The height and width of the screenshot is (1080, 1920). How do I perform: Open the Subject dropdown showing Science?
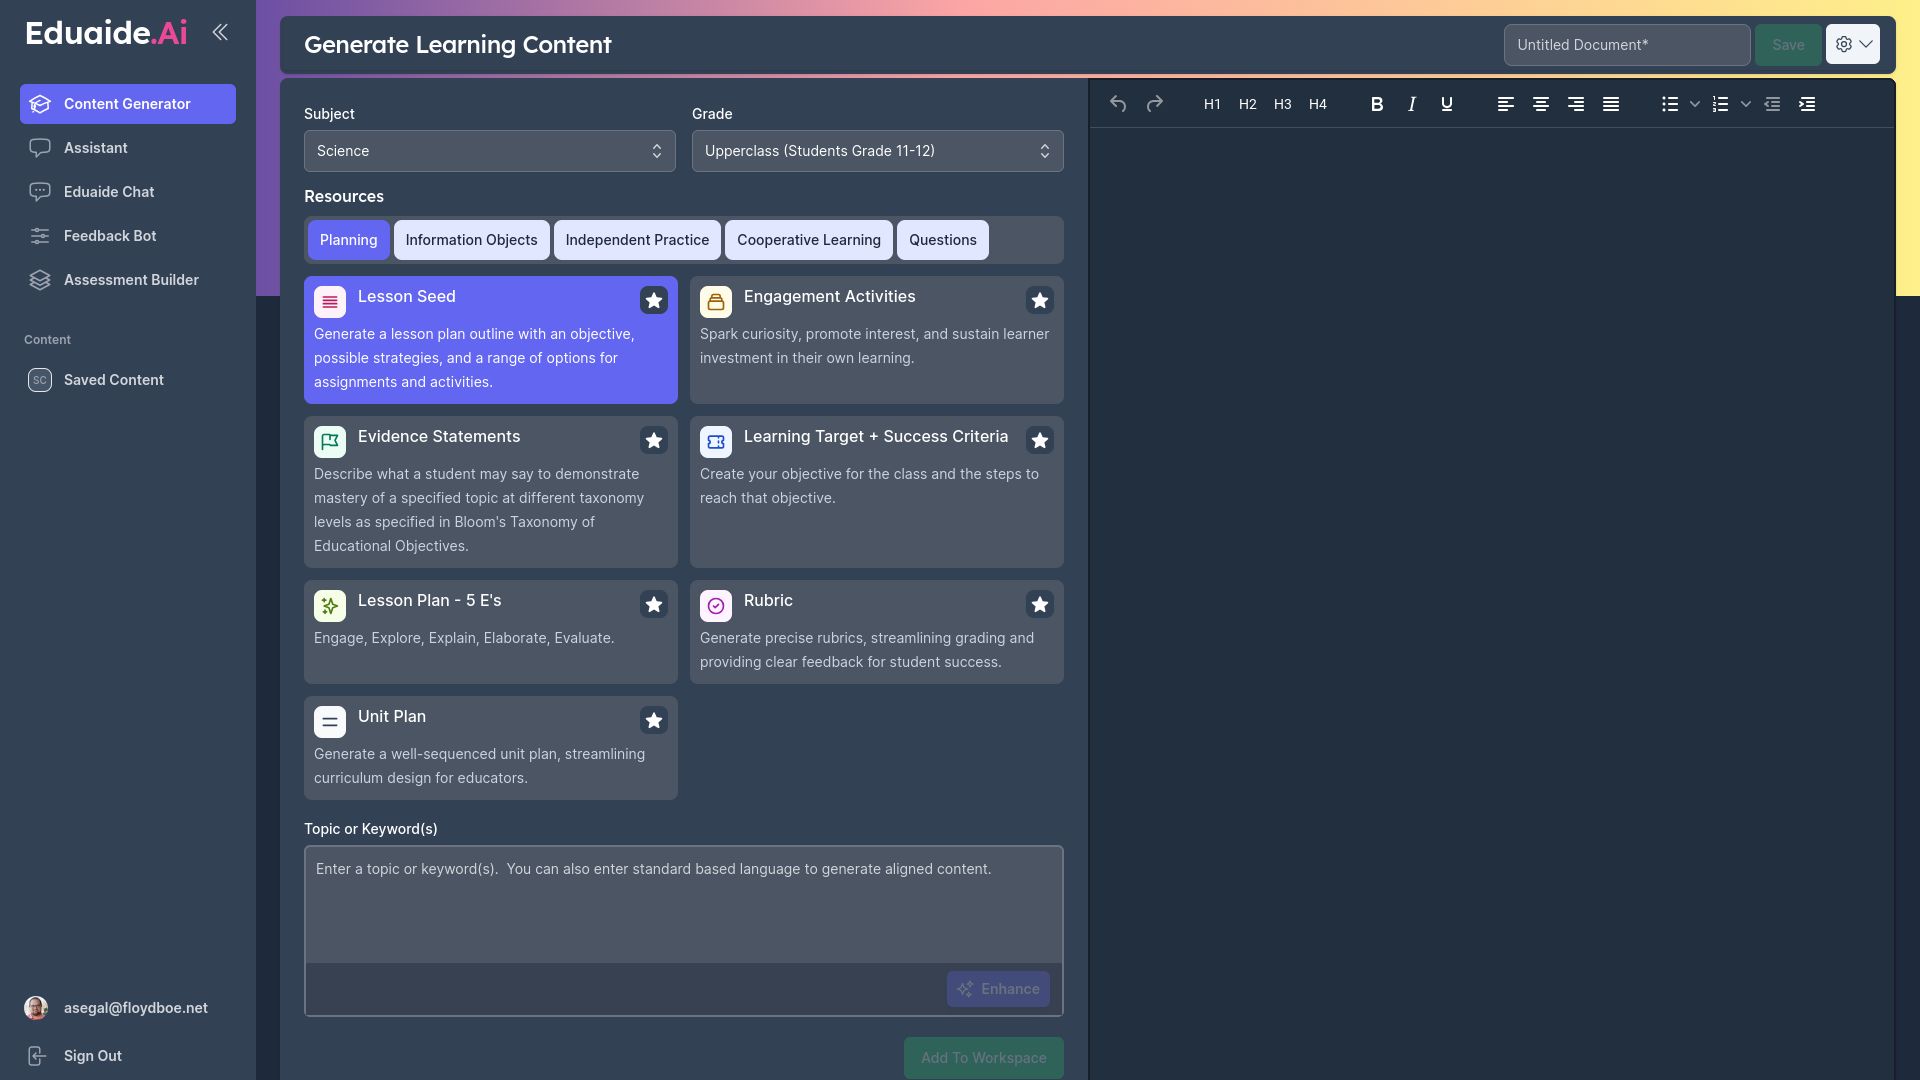pos(489,151)
